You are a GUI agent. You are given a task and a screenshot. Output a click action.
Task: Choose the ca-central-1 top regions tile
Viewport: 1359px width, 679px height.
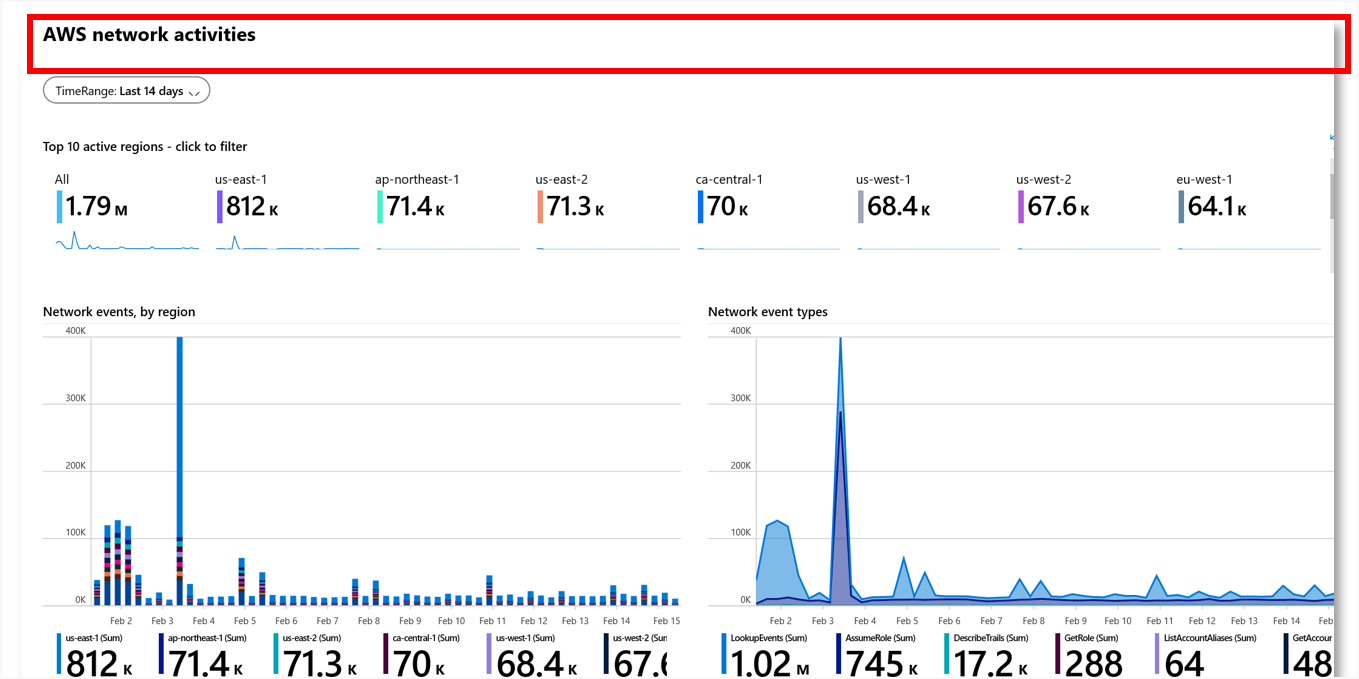729,207
